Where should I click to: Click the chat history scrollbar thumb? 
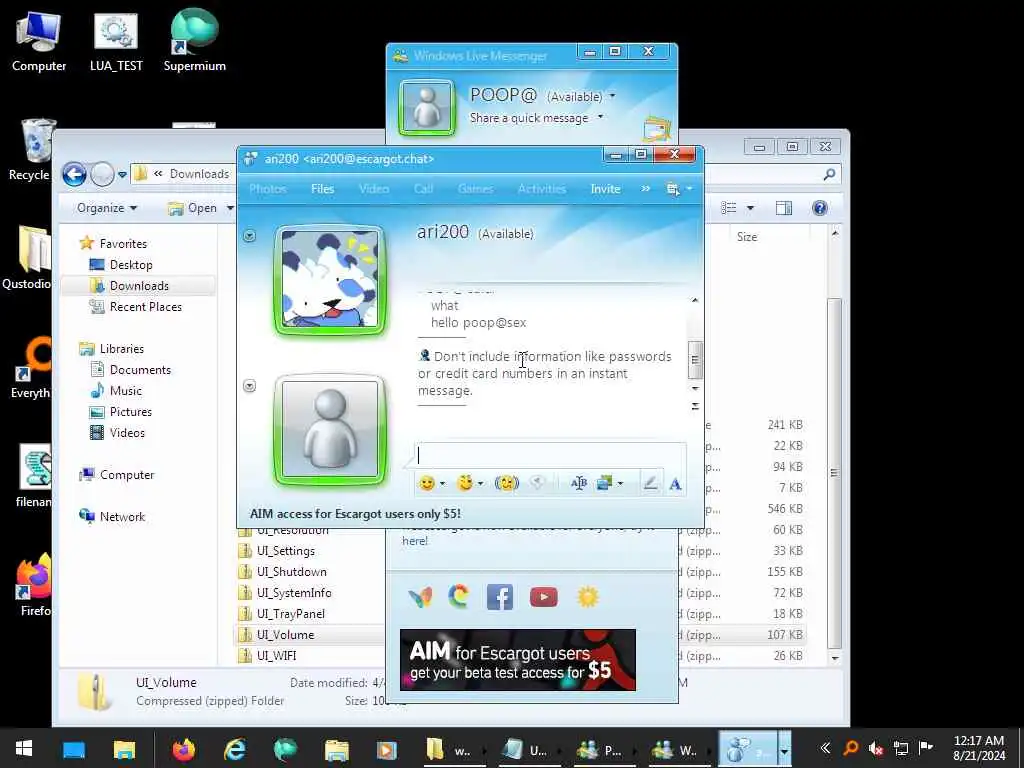tap(695, 360)
